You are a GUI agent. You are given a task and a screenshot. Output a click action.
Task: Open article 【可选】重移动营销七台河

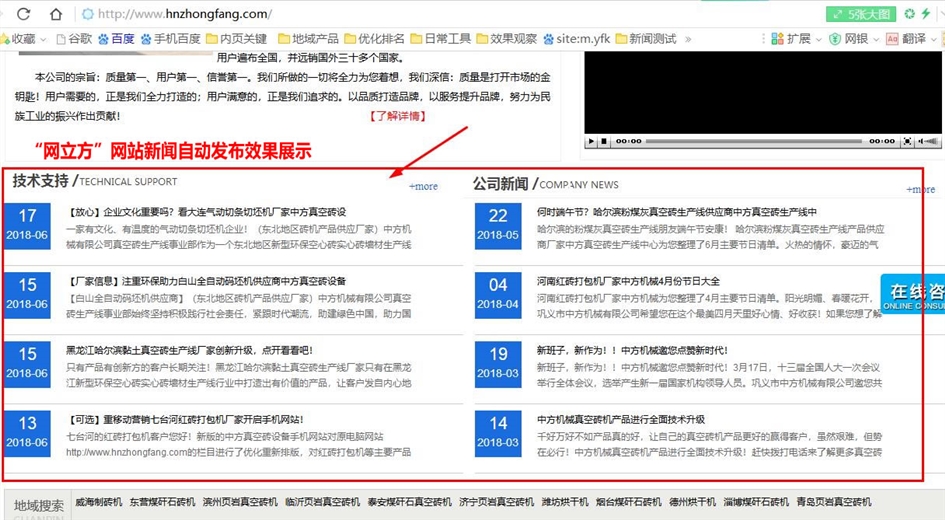[x=185, y=419]
